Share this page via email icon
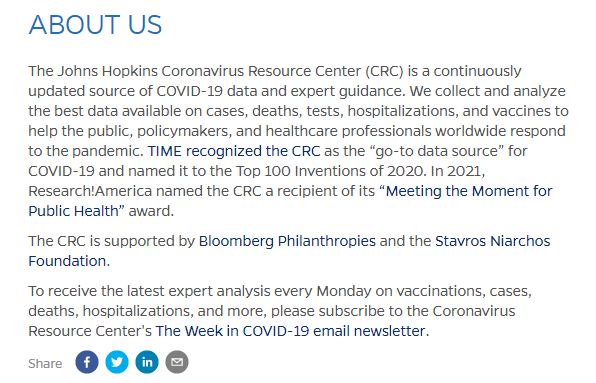This screenshot has height=383, width=596. (x=177, y=362)
